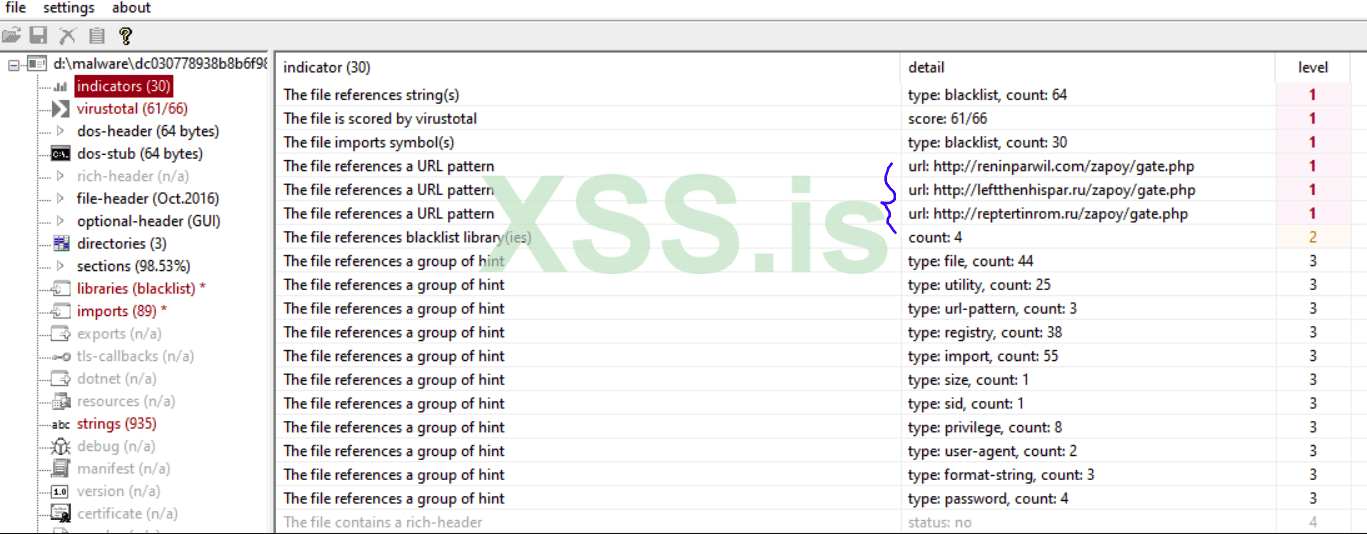
Task: Expand the file-header (Oct.2016) node
Action: click(60, 199)
